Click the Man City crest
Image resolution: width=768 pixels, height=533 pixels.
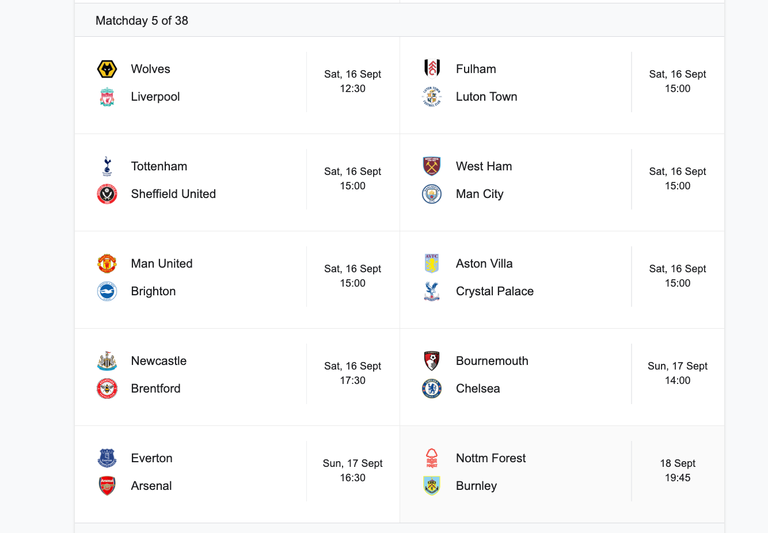click(432, 194)
